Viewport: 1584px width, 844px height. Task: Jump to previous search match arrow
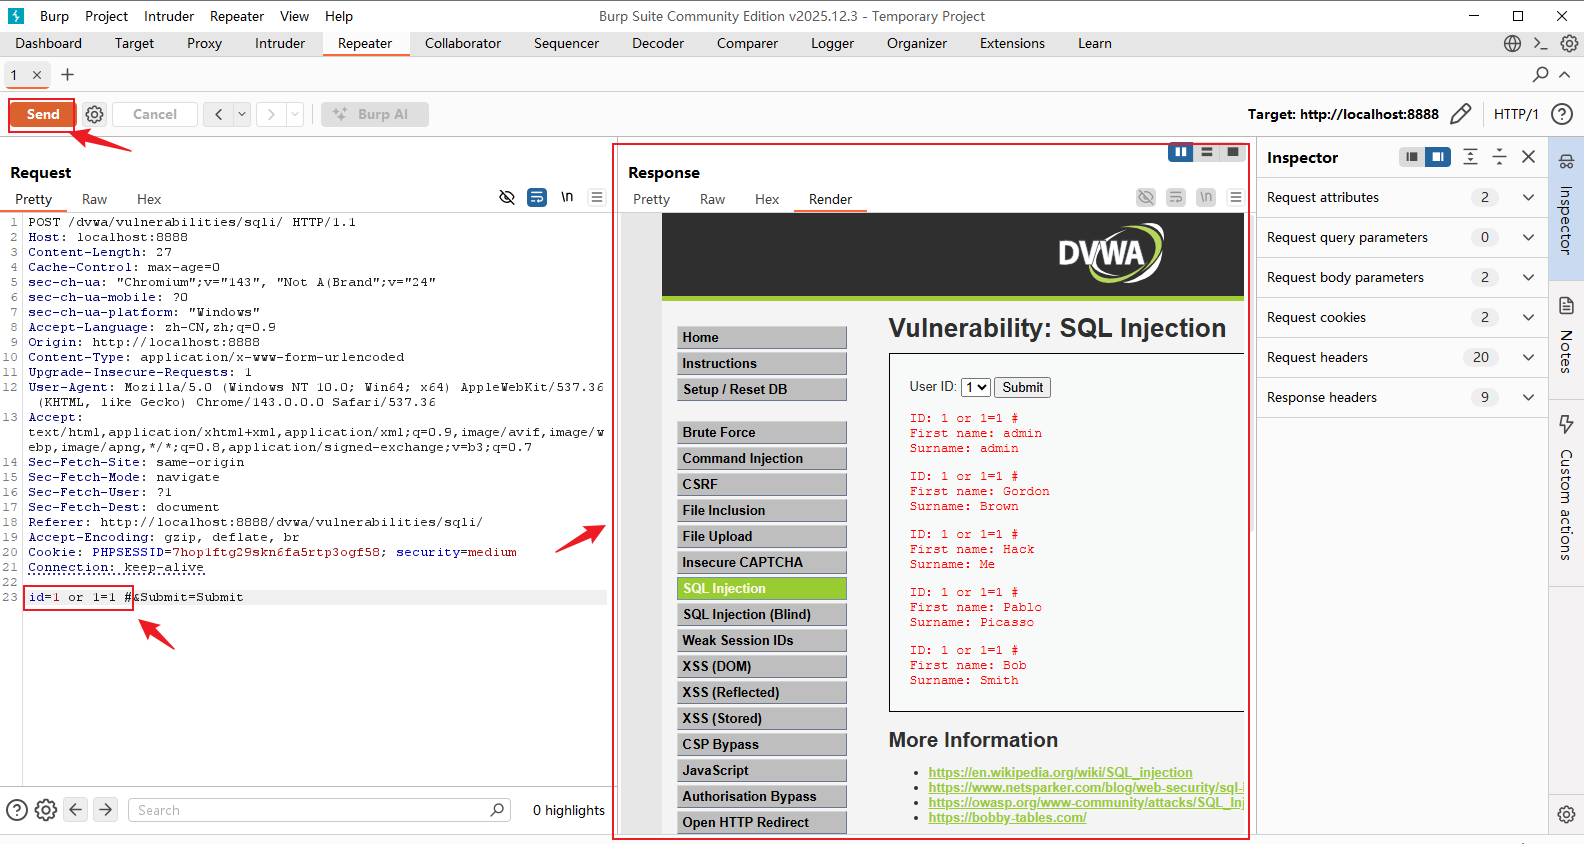(76, 810)
